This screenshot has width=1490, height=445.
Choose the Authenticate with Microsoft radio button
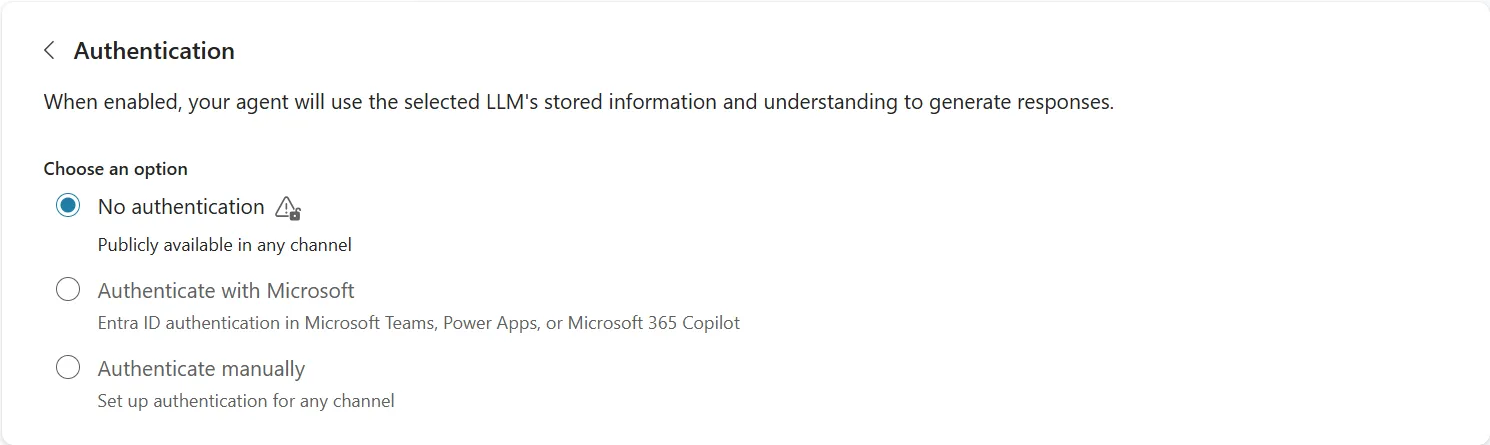68,290
